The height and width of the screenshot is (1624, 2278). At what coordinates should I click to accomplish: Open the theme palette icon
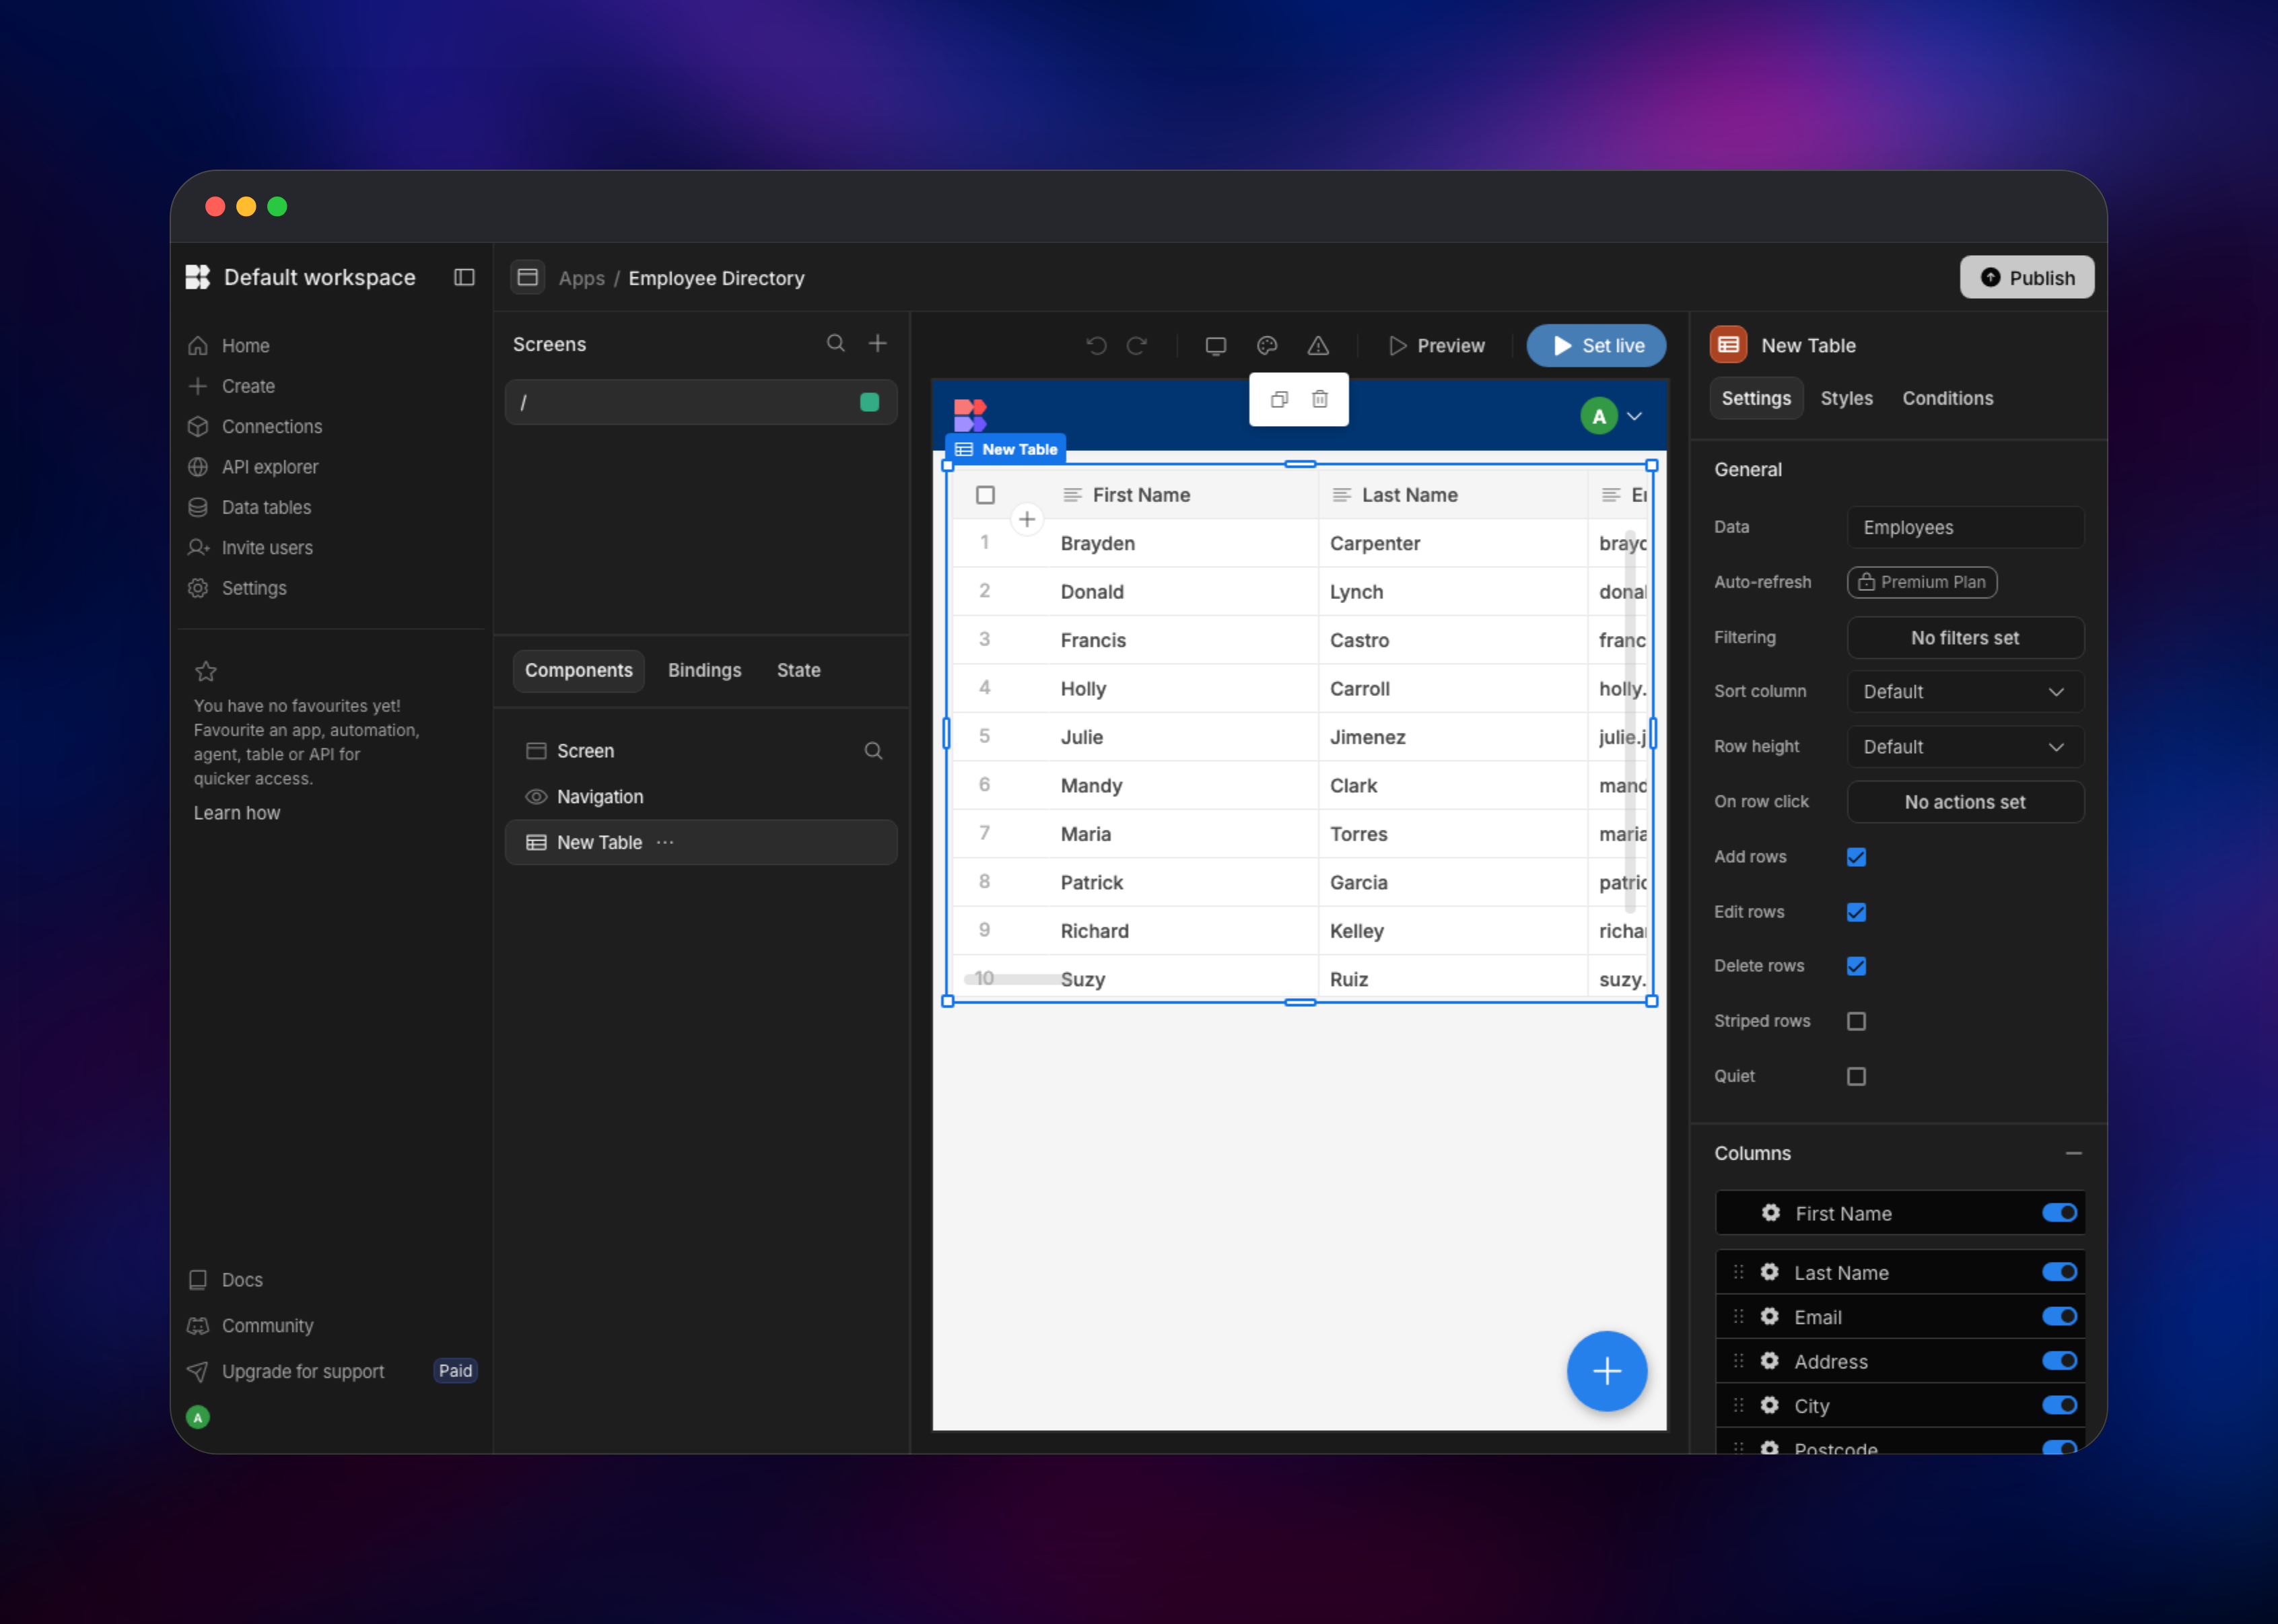[x=1267, y=346]
